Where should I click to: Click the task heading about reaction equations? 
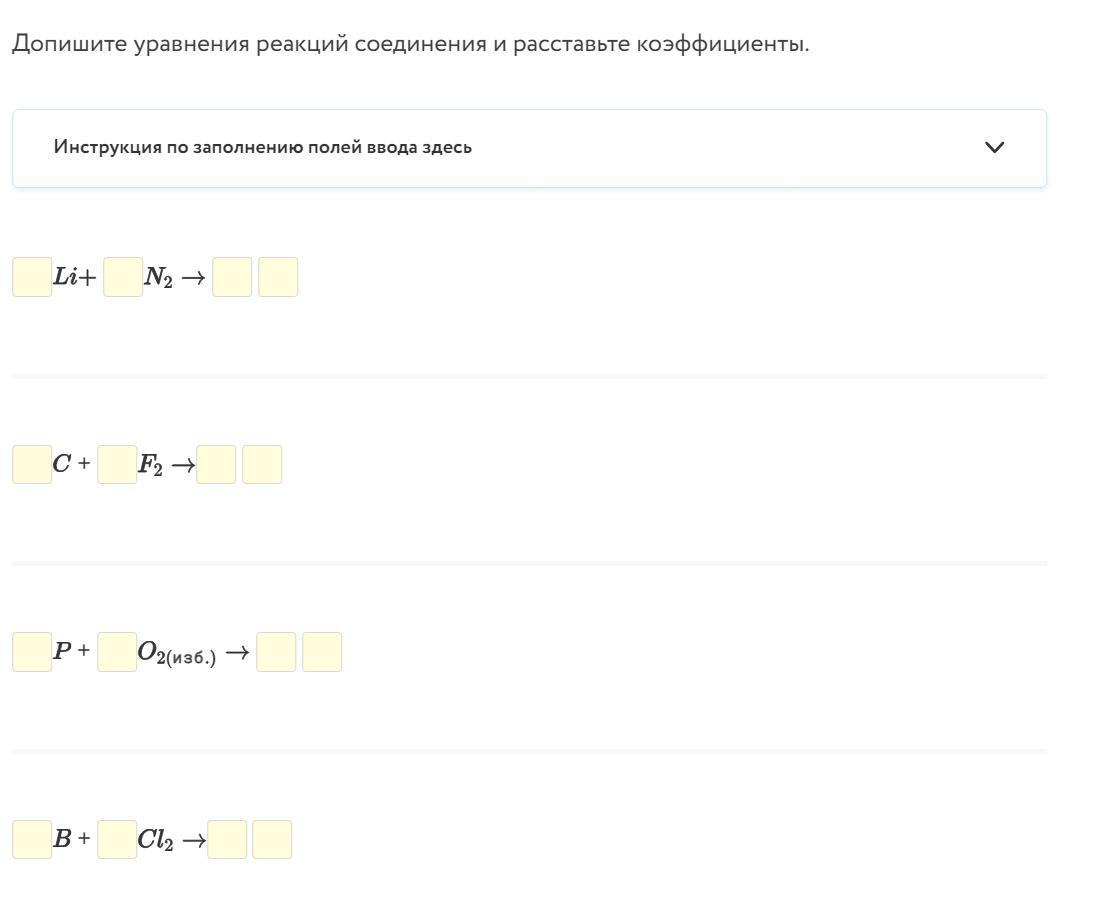[411, 44]
